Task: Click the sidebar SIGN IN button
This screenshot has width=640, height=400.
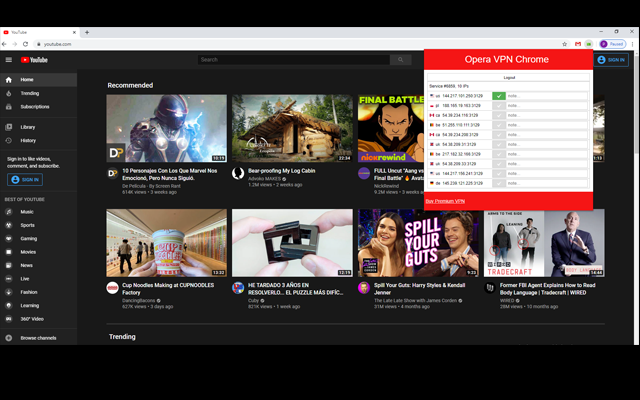Action: 25,180
